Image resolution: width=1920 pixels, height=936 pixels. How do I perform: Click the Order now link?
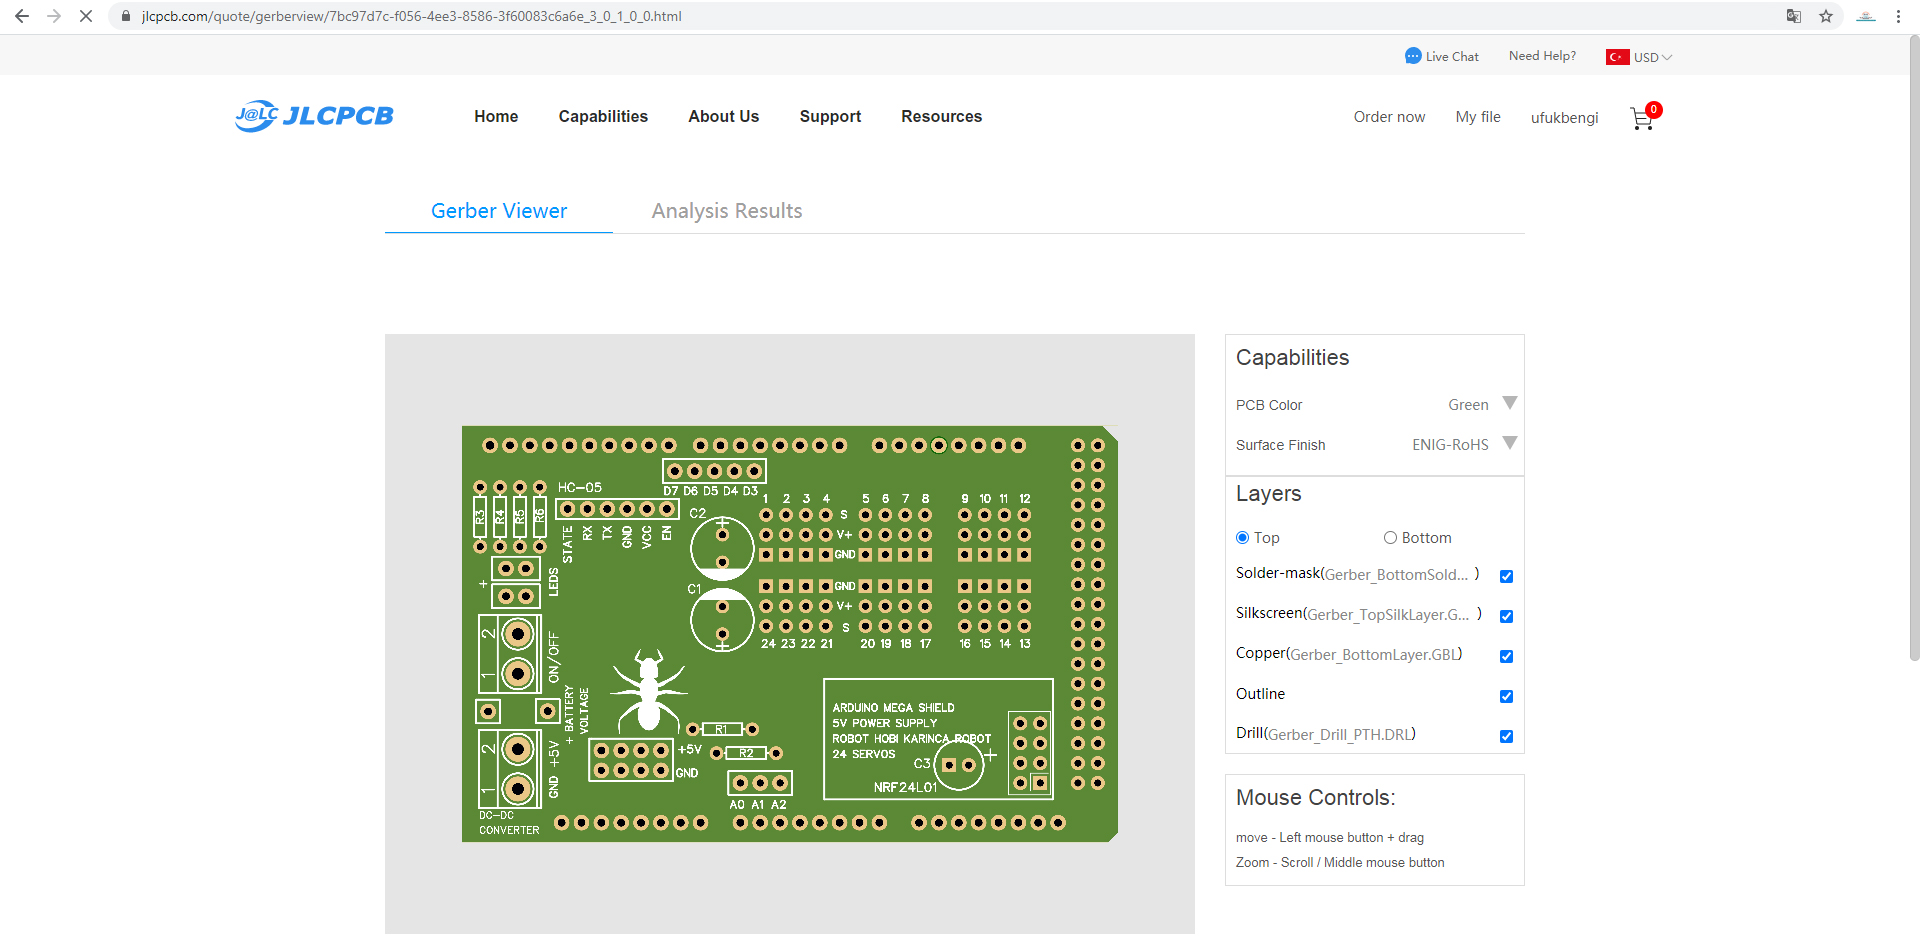click(1389, 117)
